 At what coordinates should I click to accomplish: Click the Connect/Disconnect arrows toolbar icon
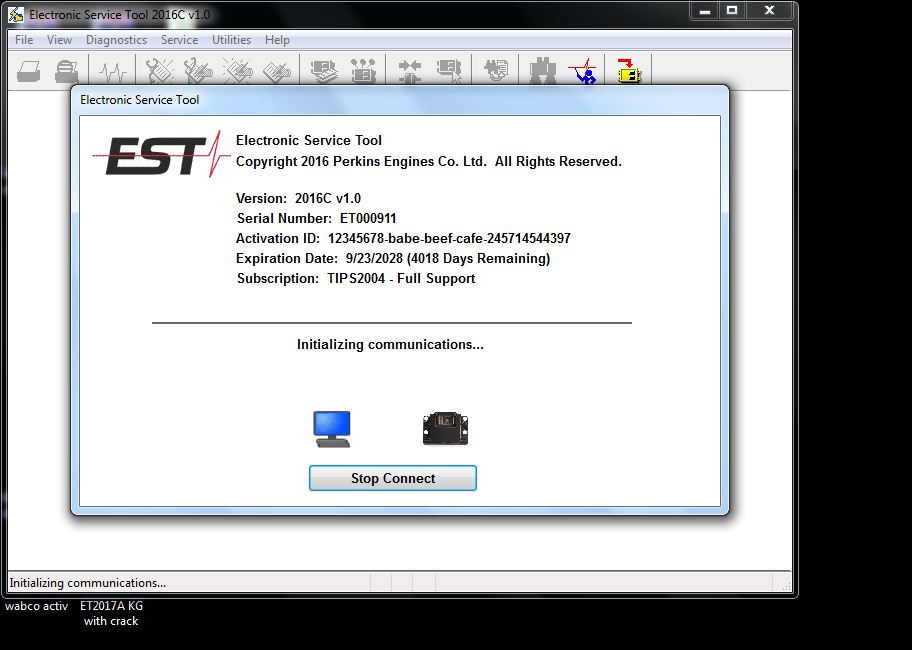pyautogui.click(x=410, y=72)
